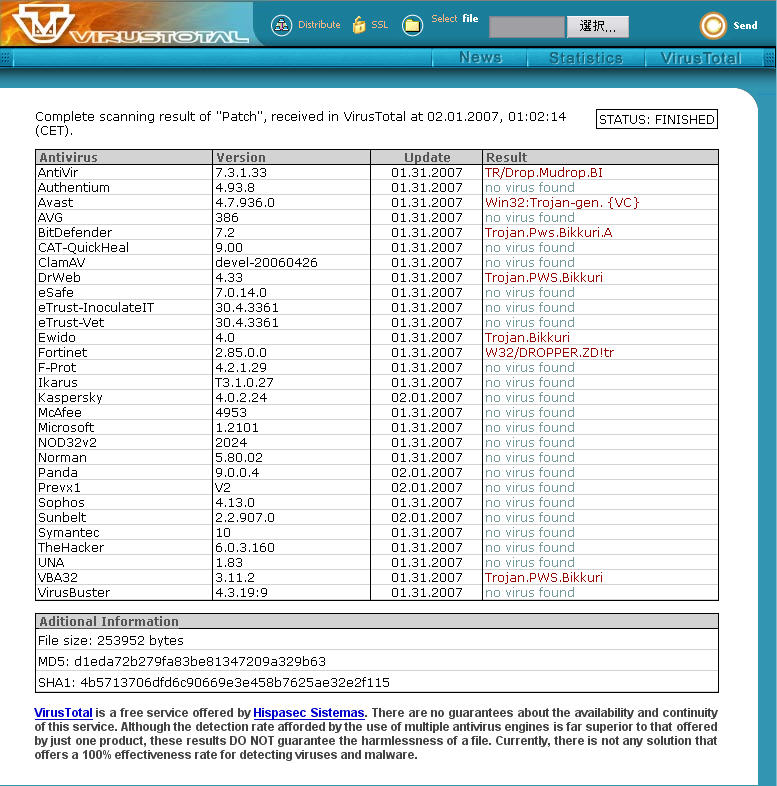Click the yellow folder select-file icon
This screenshot has width=777, height=786.
(x=412, y=25)
